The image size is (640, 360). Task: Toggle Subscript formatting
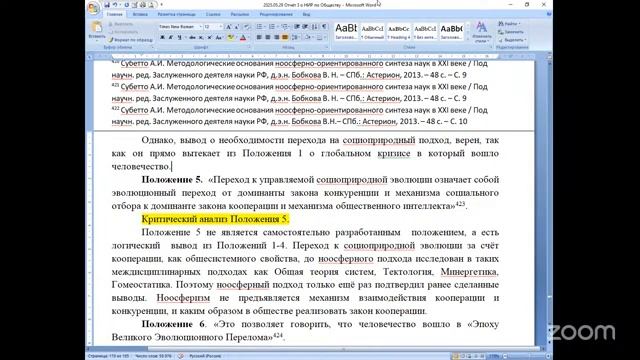(200, 38)
